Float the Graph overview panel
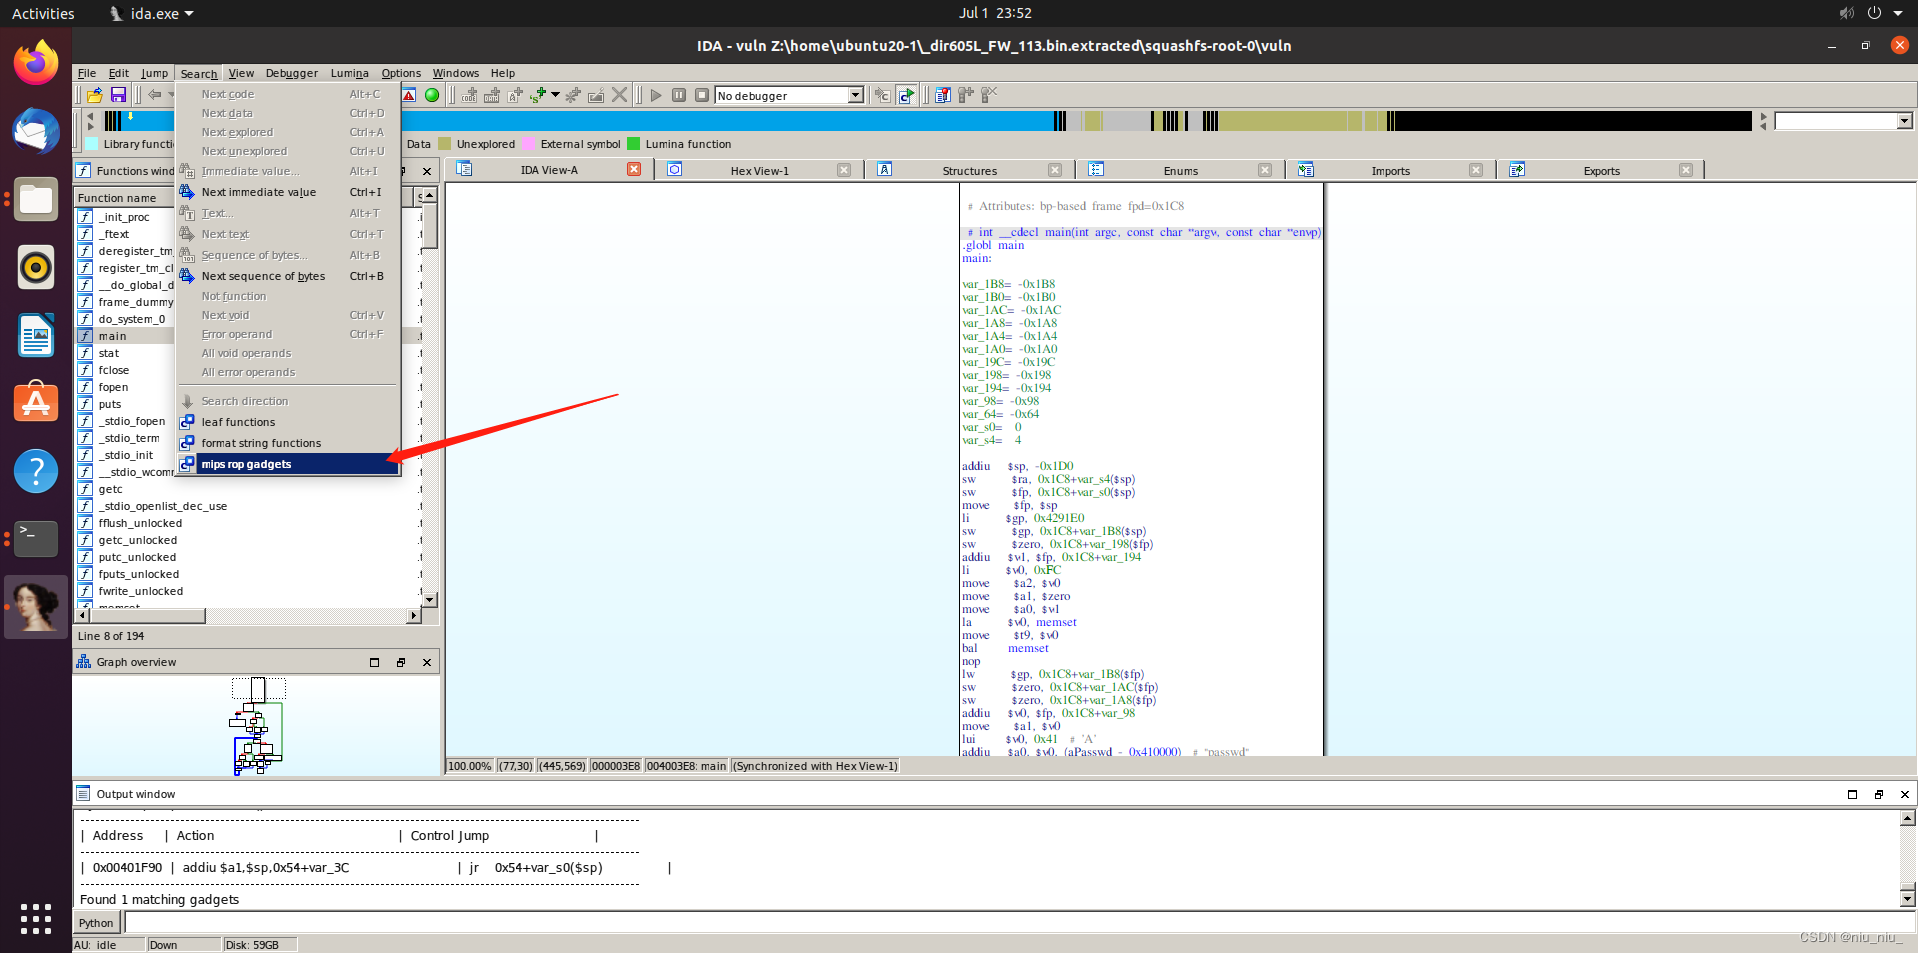 click(401, 662)
